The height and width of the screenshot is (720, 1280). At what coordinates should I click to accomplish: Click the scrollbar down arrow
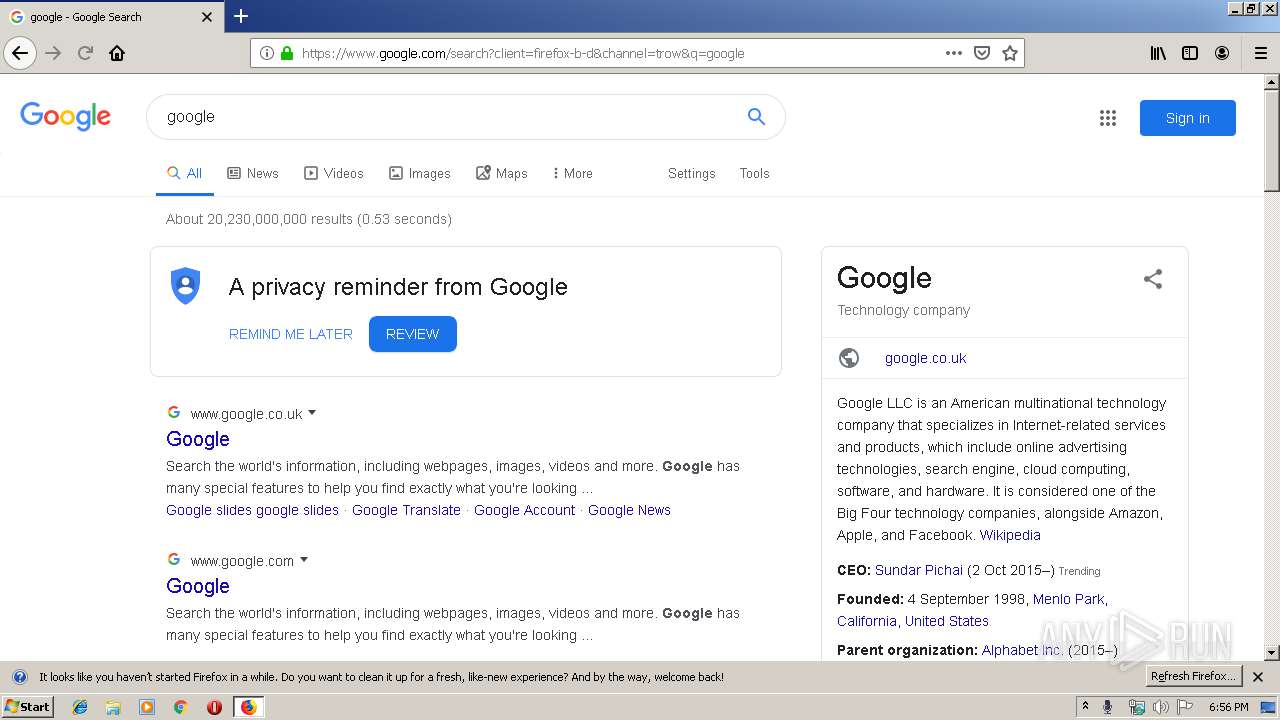[x=1271, y=652]
